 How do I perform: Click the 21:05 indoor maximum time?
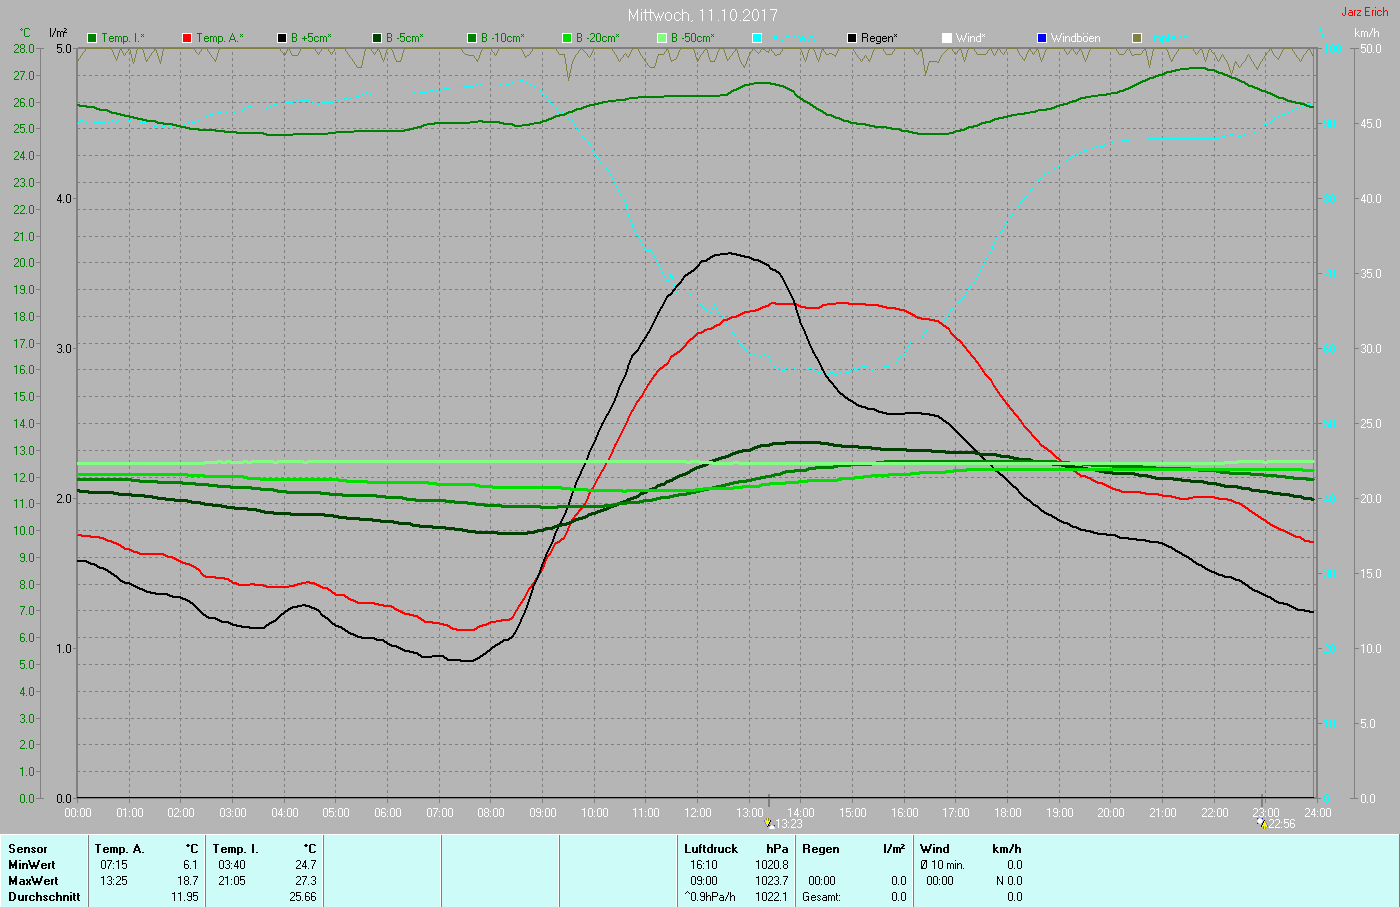(232, 881)
